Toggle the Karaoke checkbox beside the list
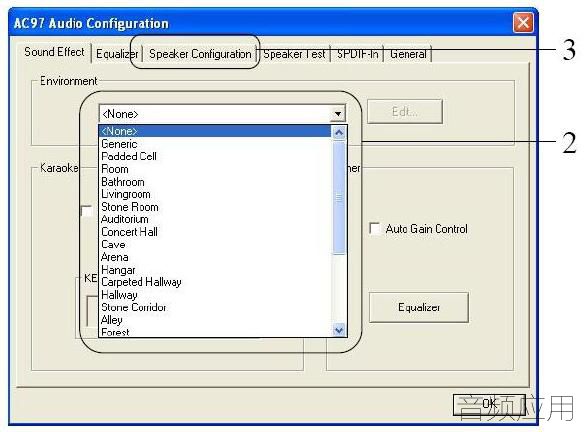This screenshot has height=432, width=586. (86, 211)
